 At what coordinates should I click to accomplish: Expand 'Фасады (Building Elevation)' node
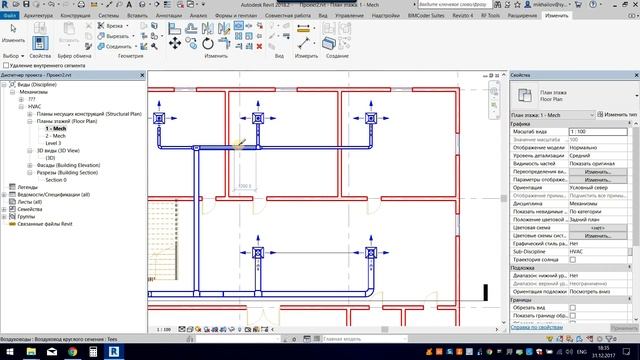click(x=30, y=165)
